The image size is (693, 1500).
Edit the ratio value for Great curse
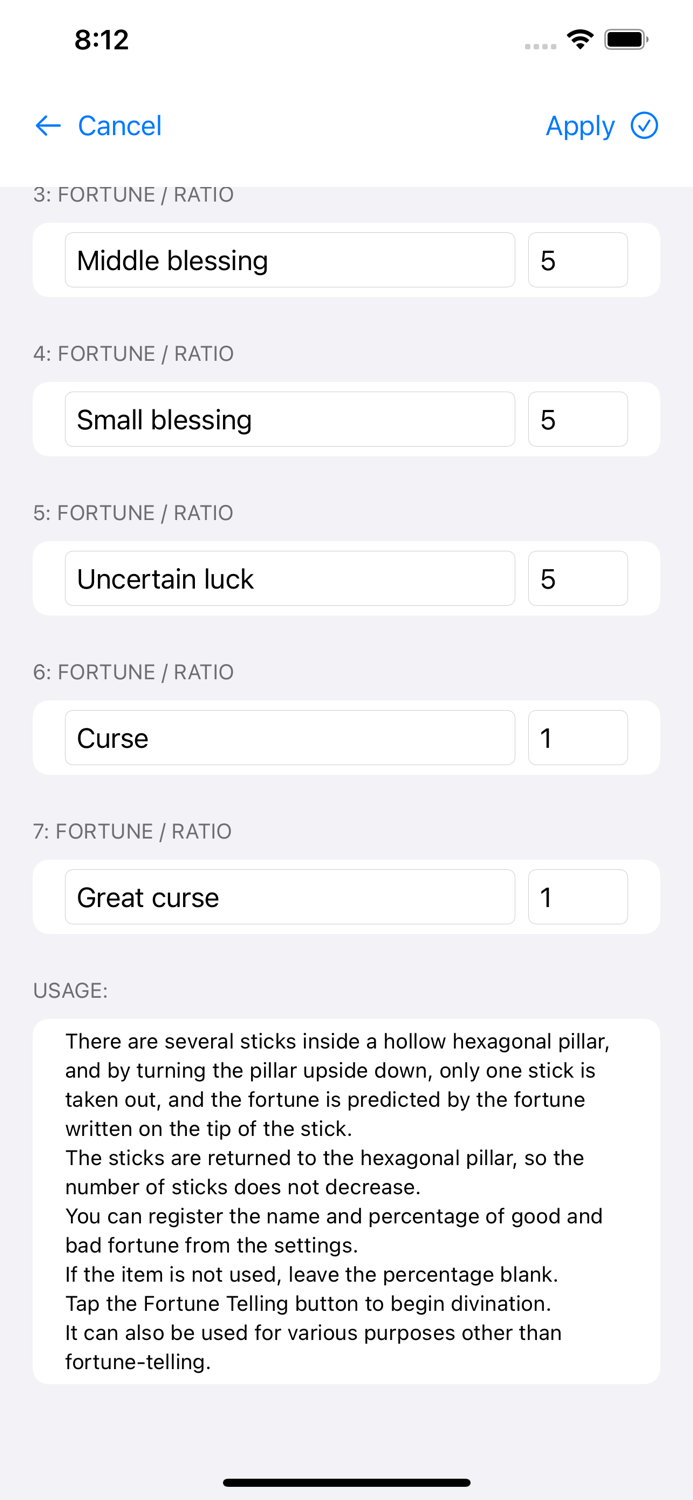click(x=578, y=897)
